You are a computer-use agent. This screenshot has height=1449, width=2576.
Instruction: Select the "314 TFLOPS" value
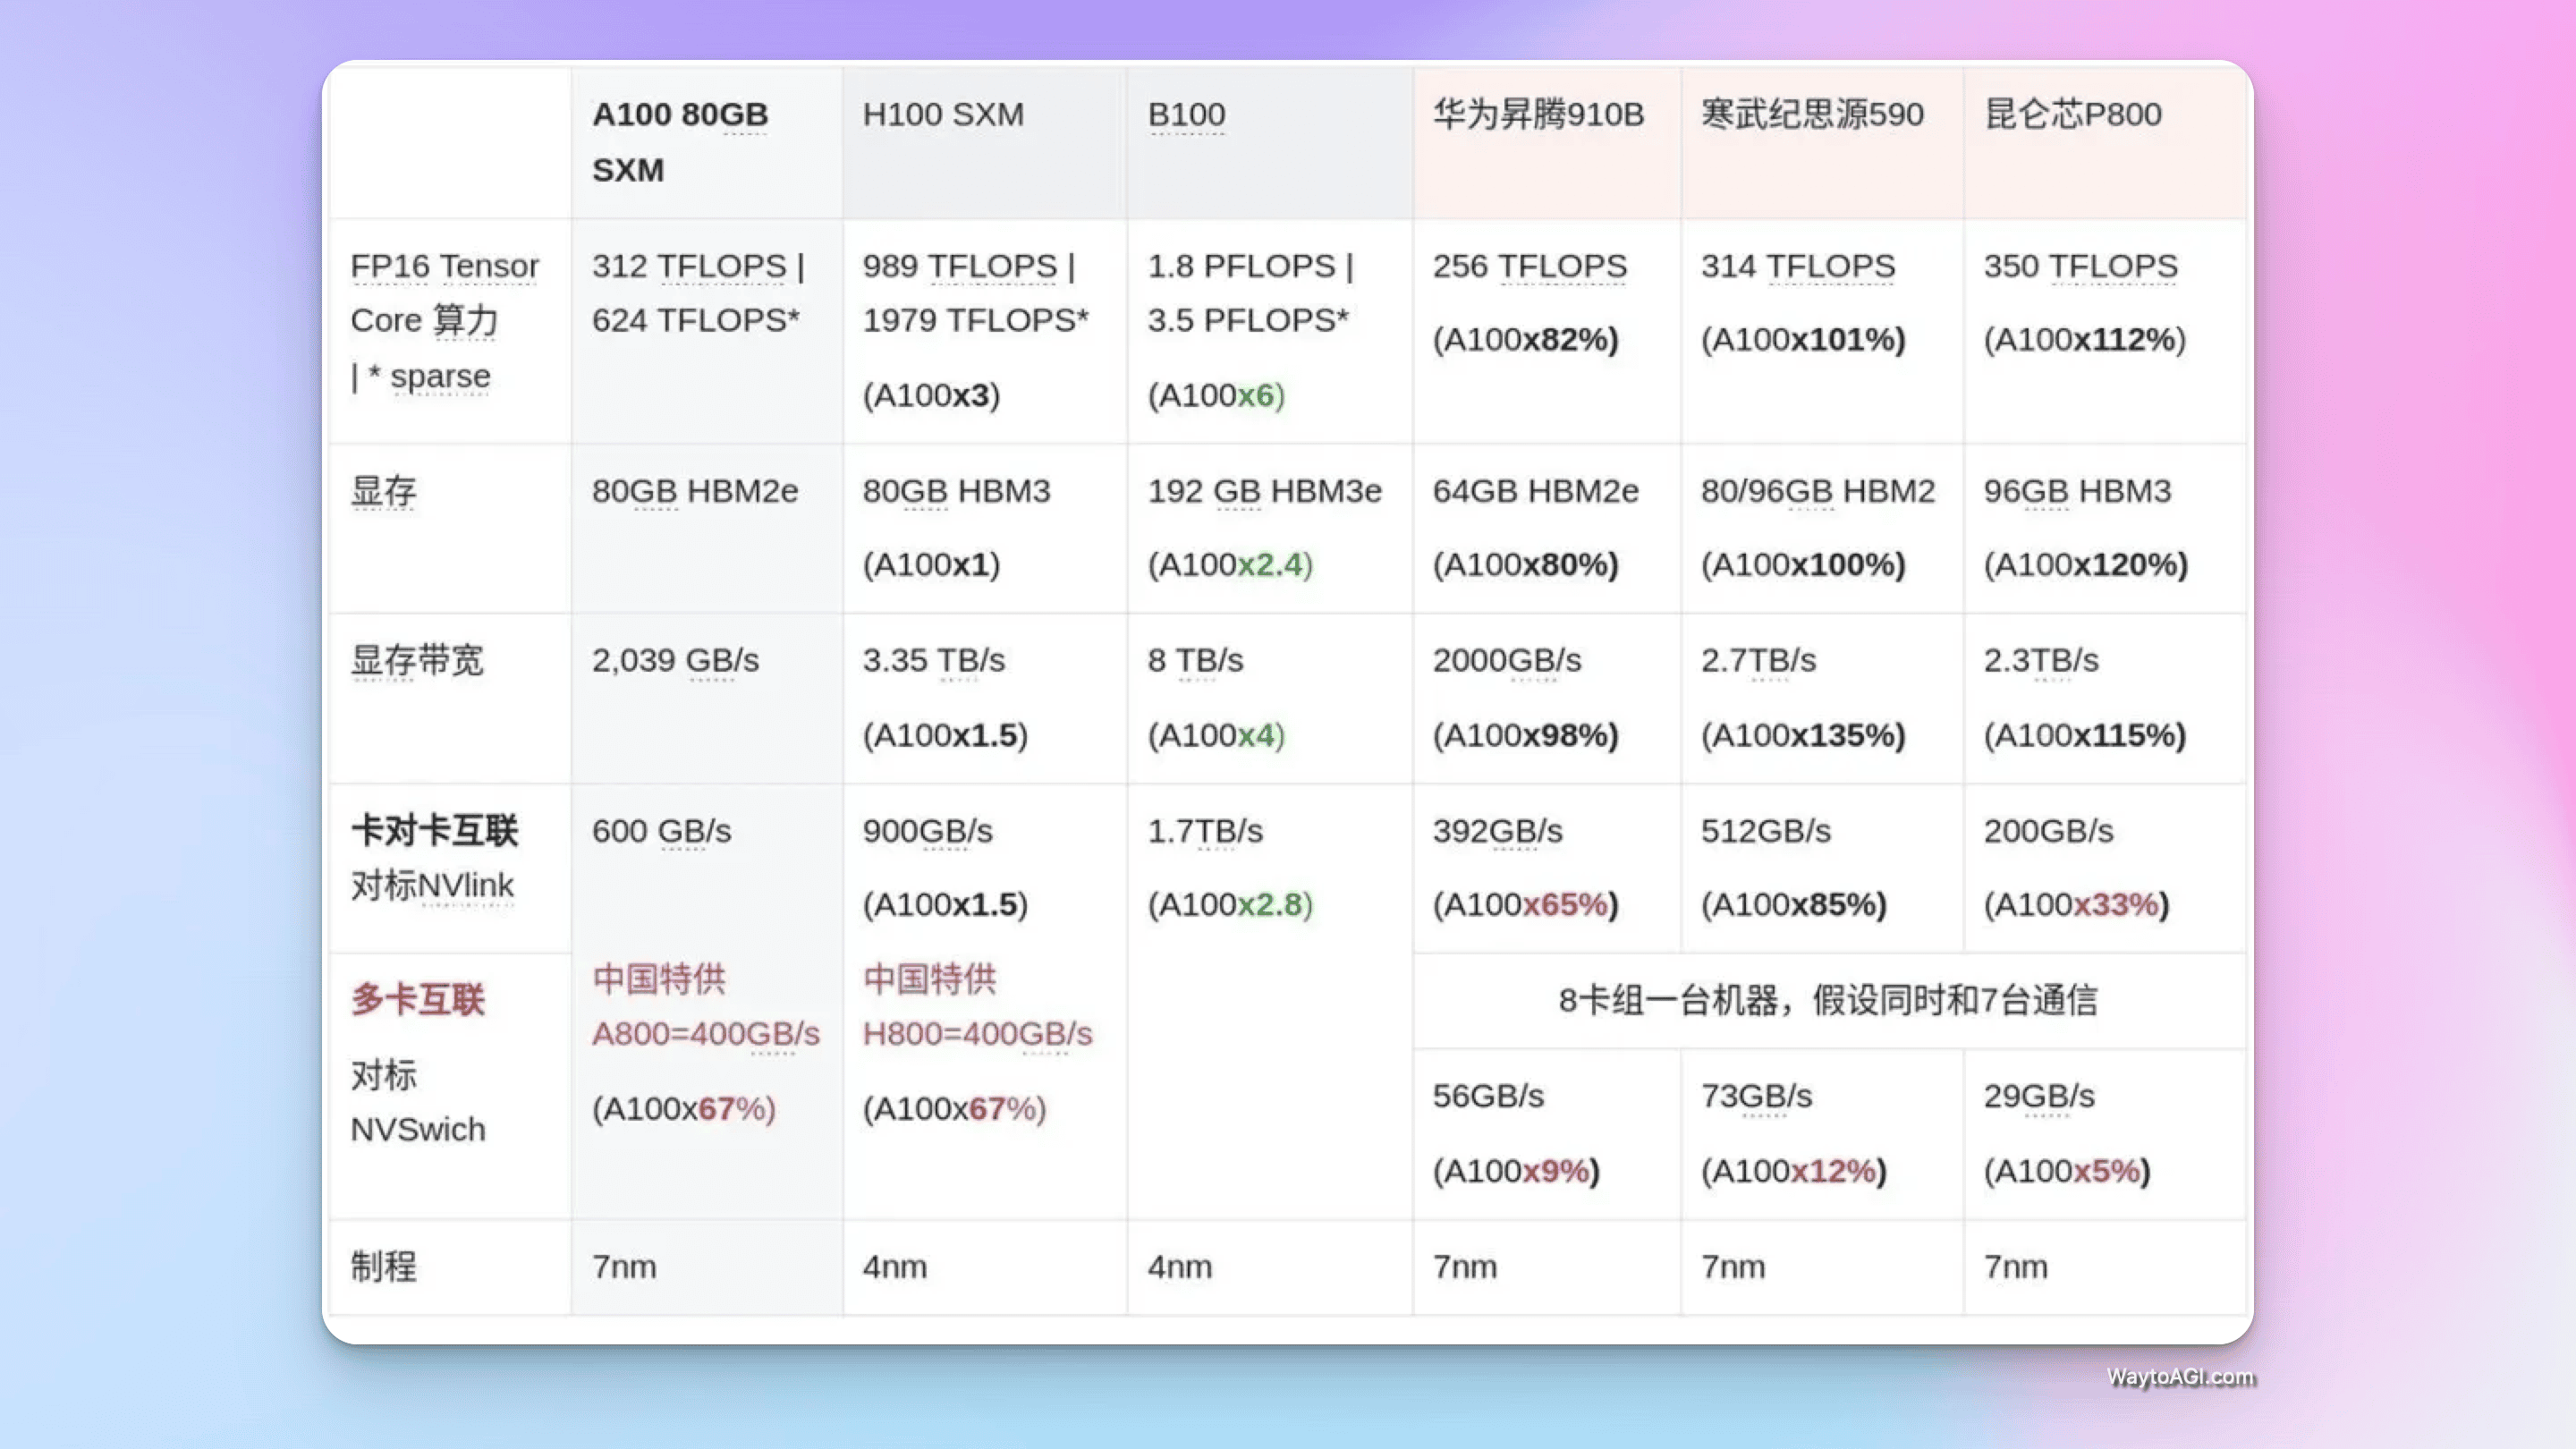(1798, 266)
